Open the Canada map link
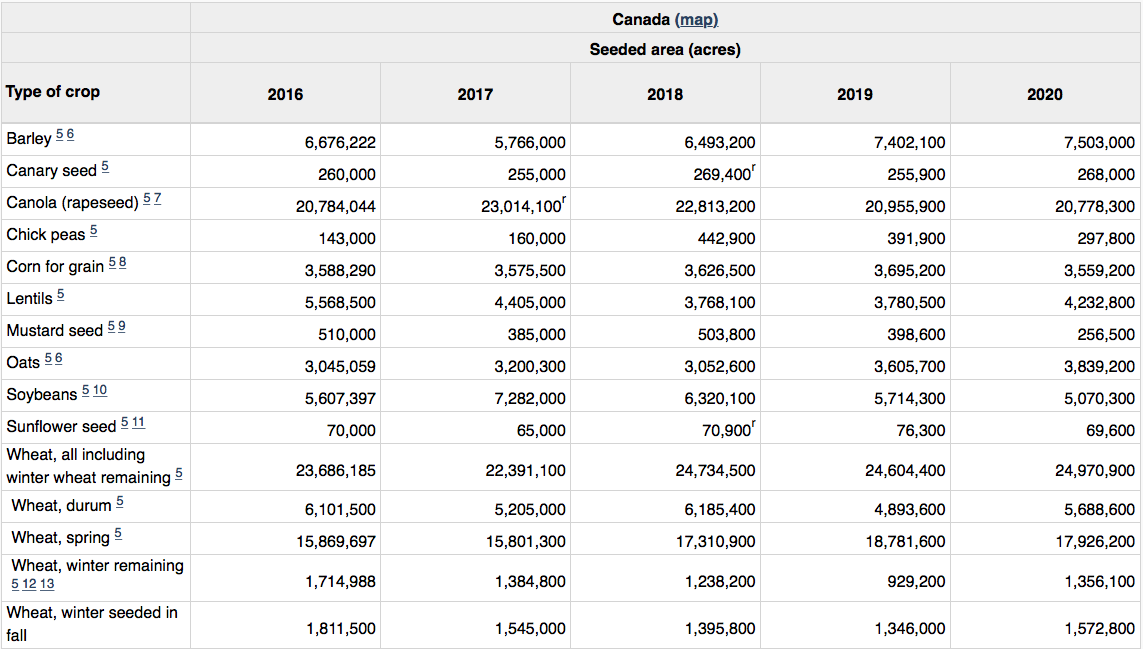 697,20
